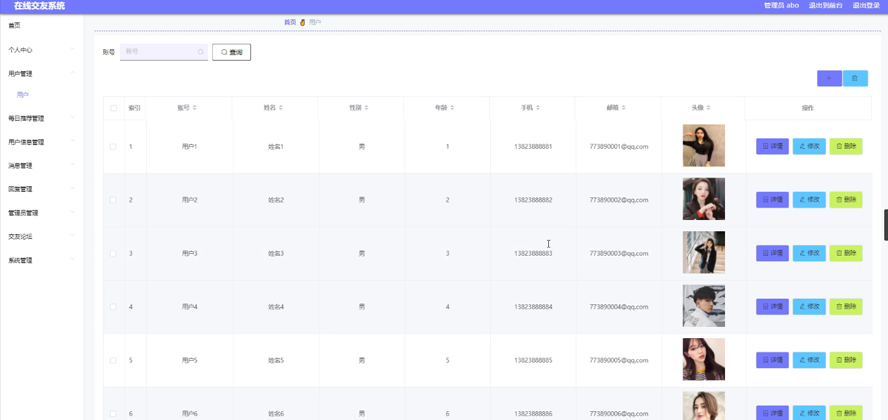Sort the table by the 账号 column arrows

tap(195, 108)
